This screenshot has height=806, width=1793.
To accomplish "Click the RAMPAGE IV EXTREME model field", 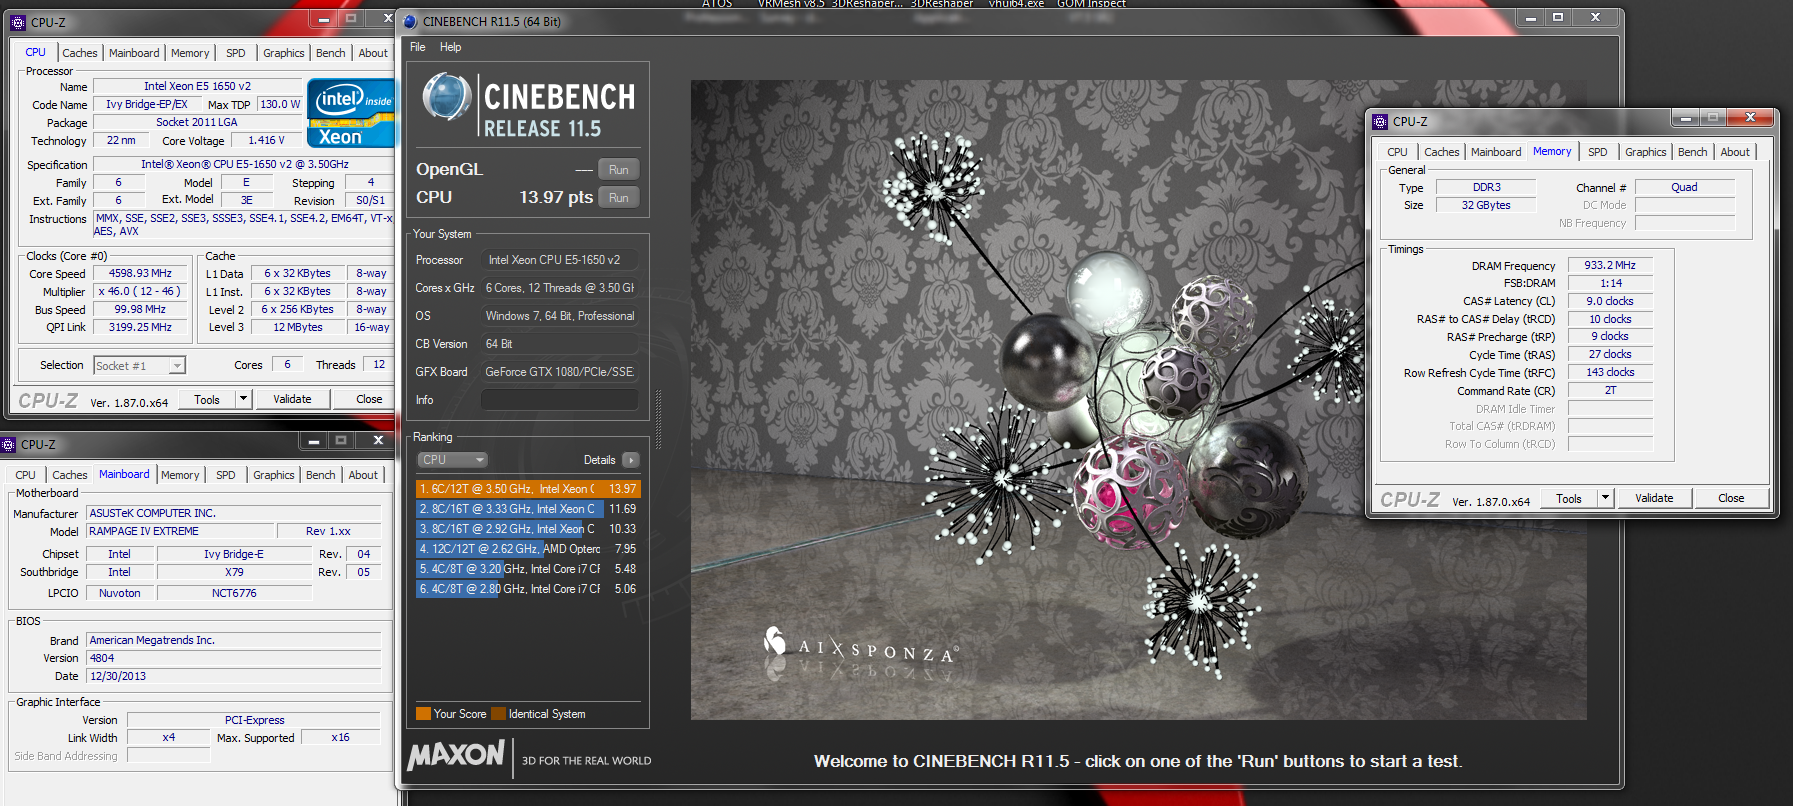I will coord(182,531).
